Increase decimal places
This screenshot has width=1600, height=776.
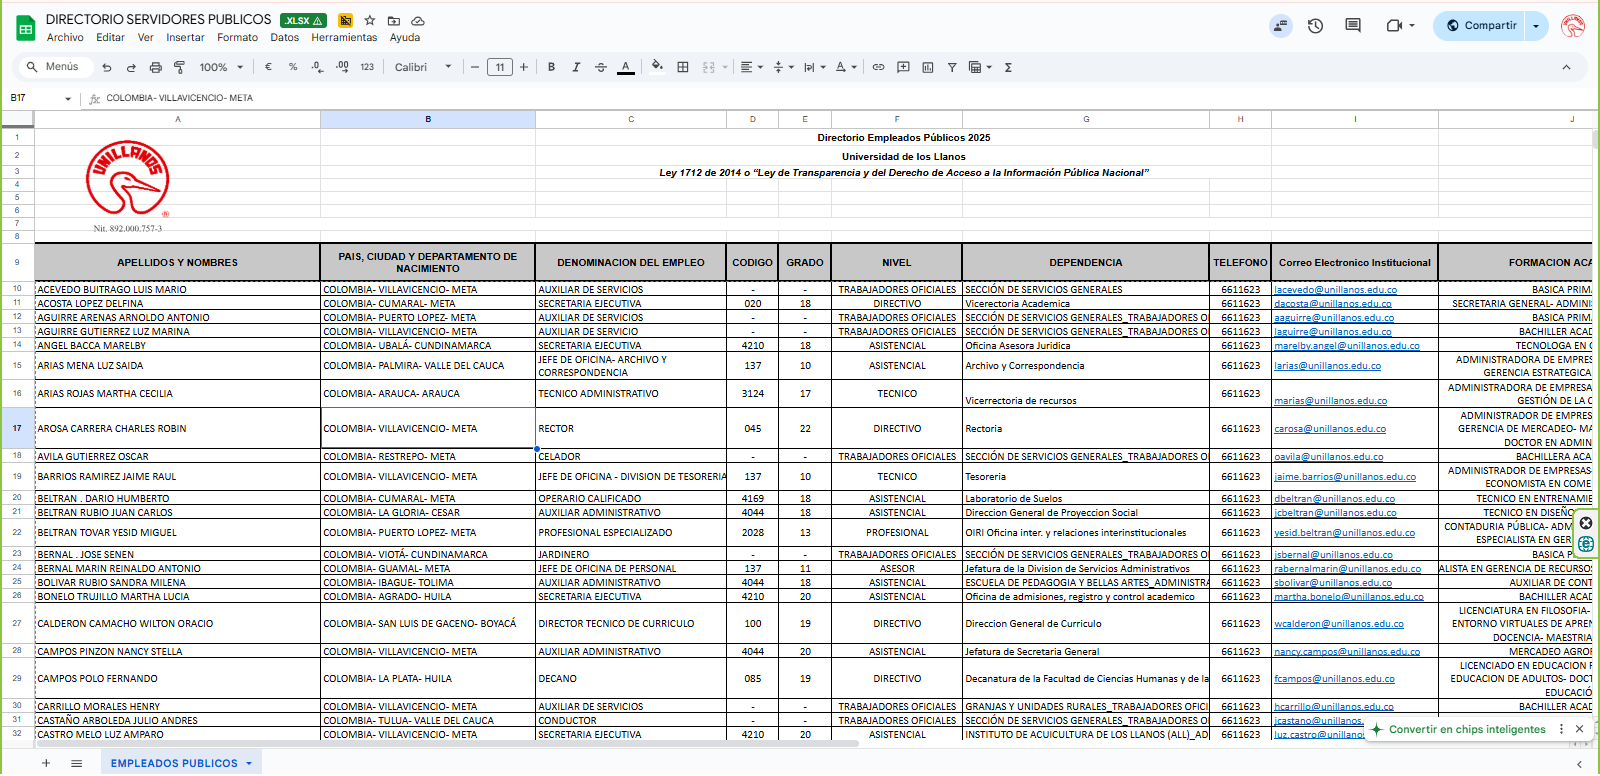click(342, 67)
